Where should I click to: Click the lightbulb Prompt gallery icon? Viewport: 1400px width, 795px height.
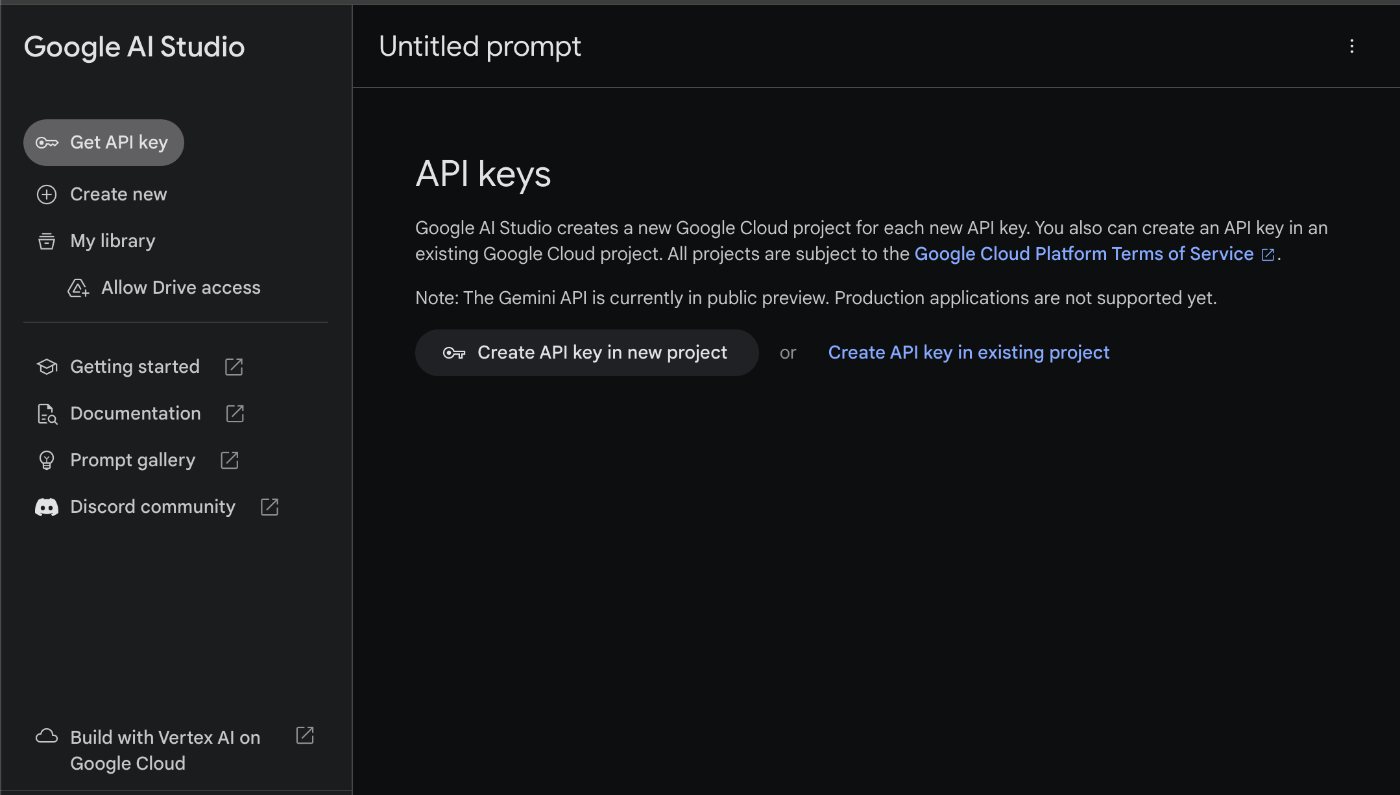47,460
